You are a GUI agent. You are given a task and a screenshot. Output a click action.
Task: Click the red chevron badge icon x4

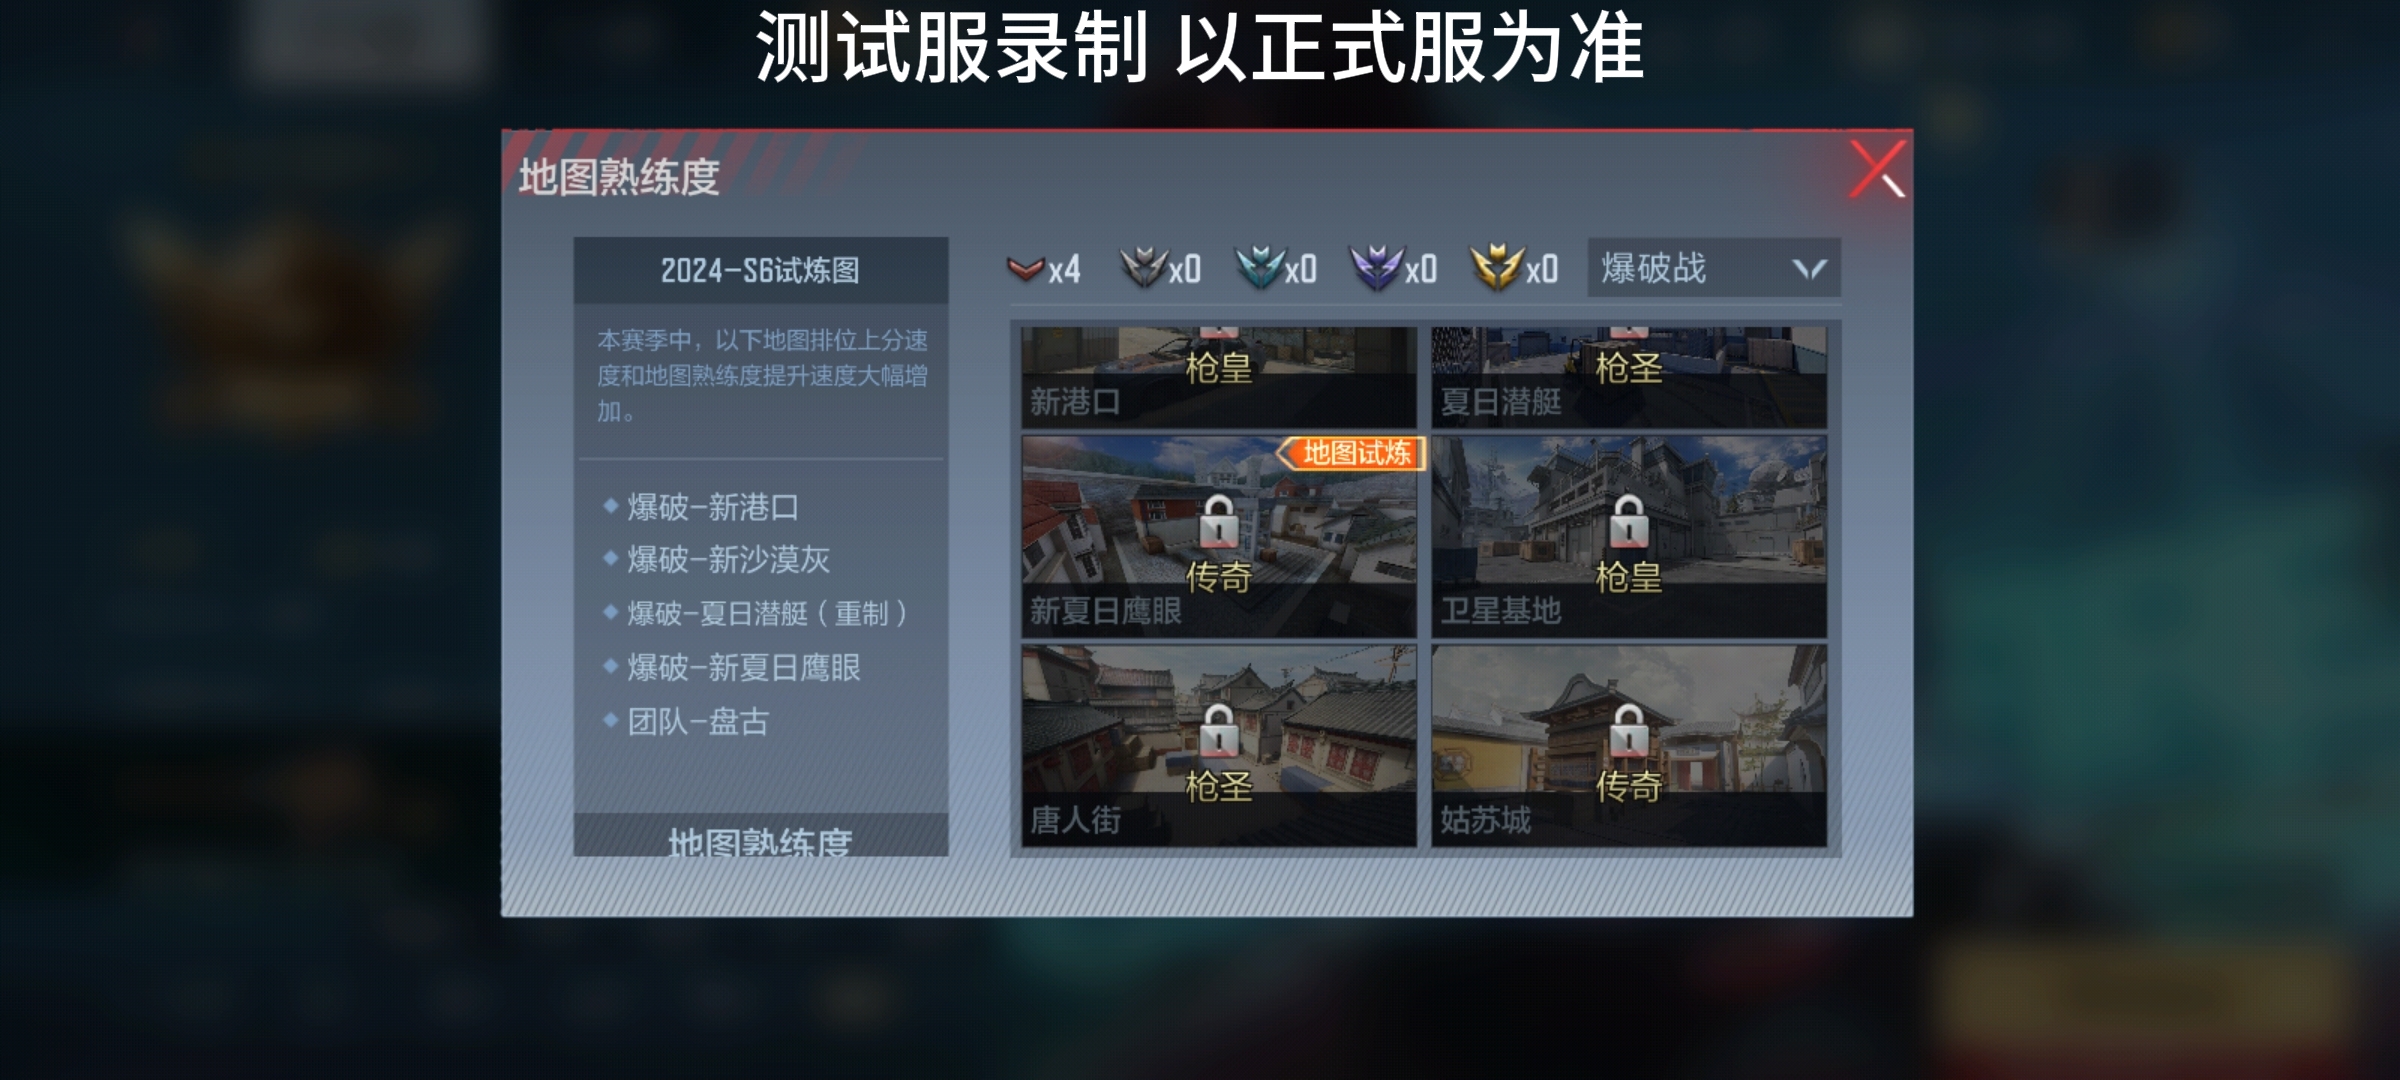tap(1026, 268)
